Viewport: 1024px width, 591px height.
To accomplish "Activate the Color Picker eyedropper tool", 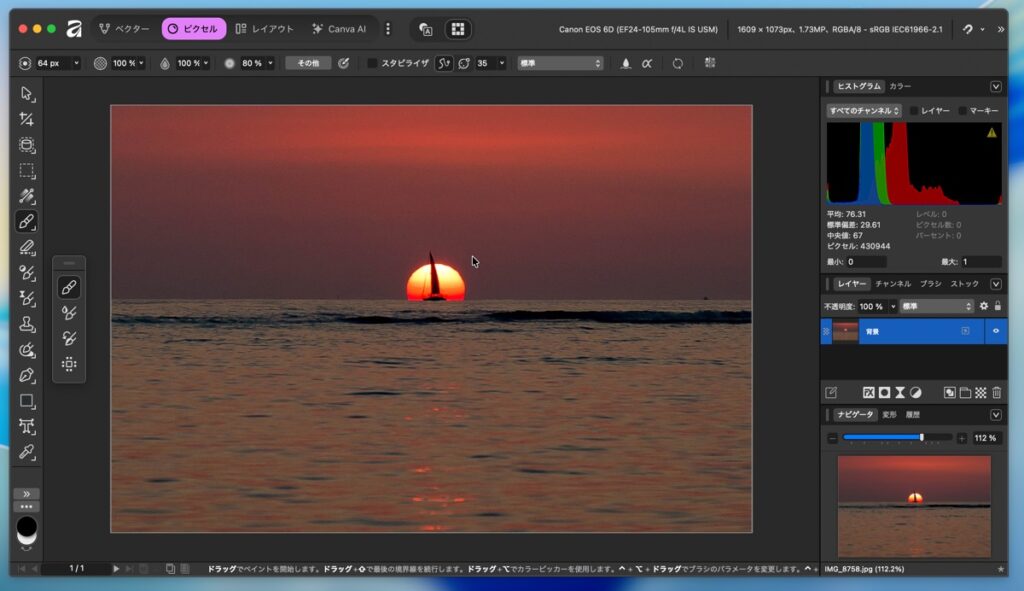I will click(27, 452).
